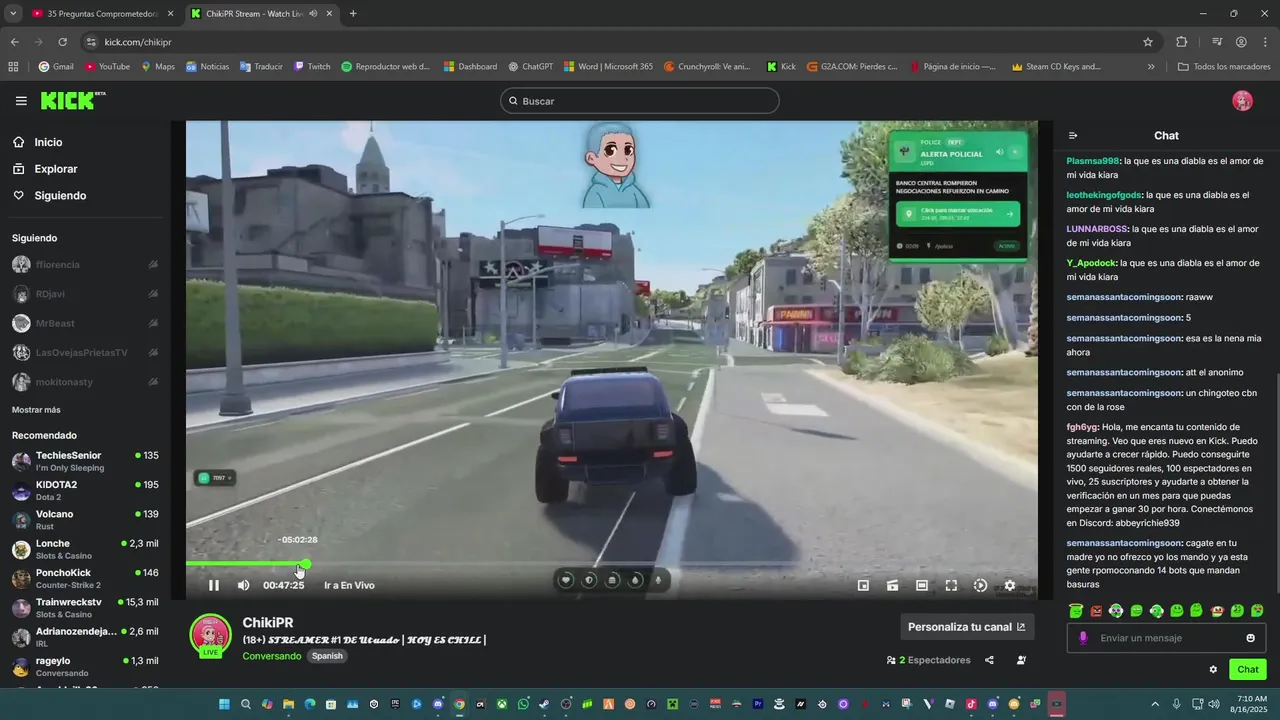1280x720 pixels.
Task: Open mini player picture-in-picture icon
Action: click(x=864, y=586)
